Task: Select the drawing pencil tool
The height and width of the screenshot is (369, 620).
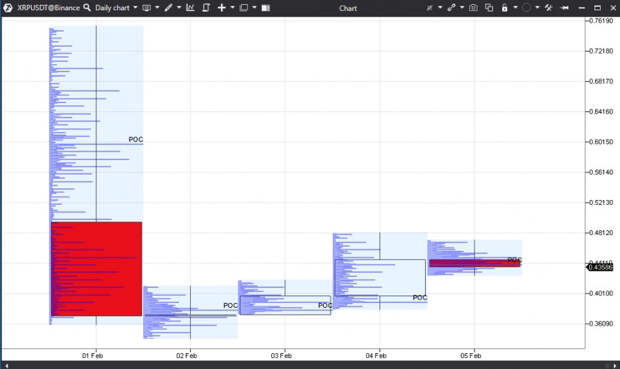Action: coord(168,8)
